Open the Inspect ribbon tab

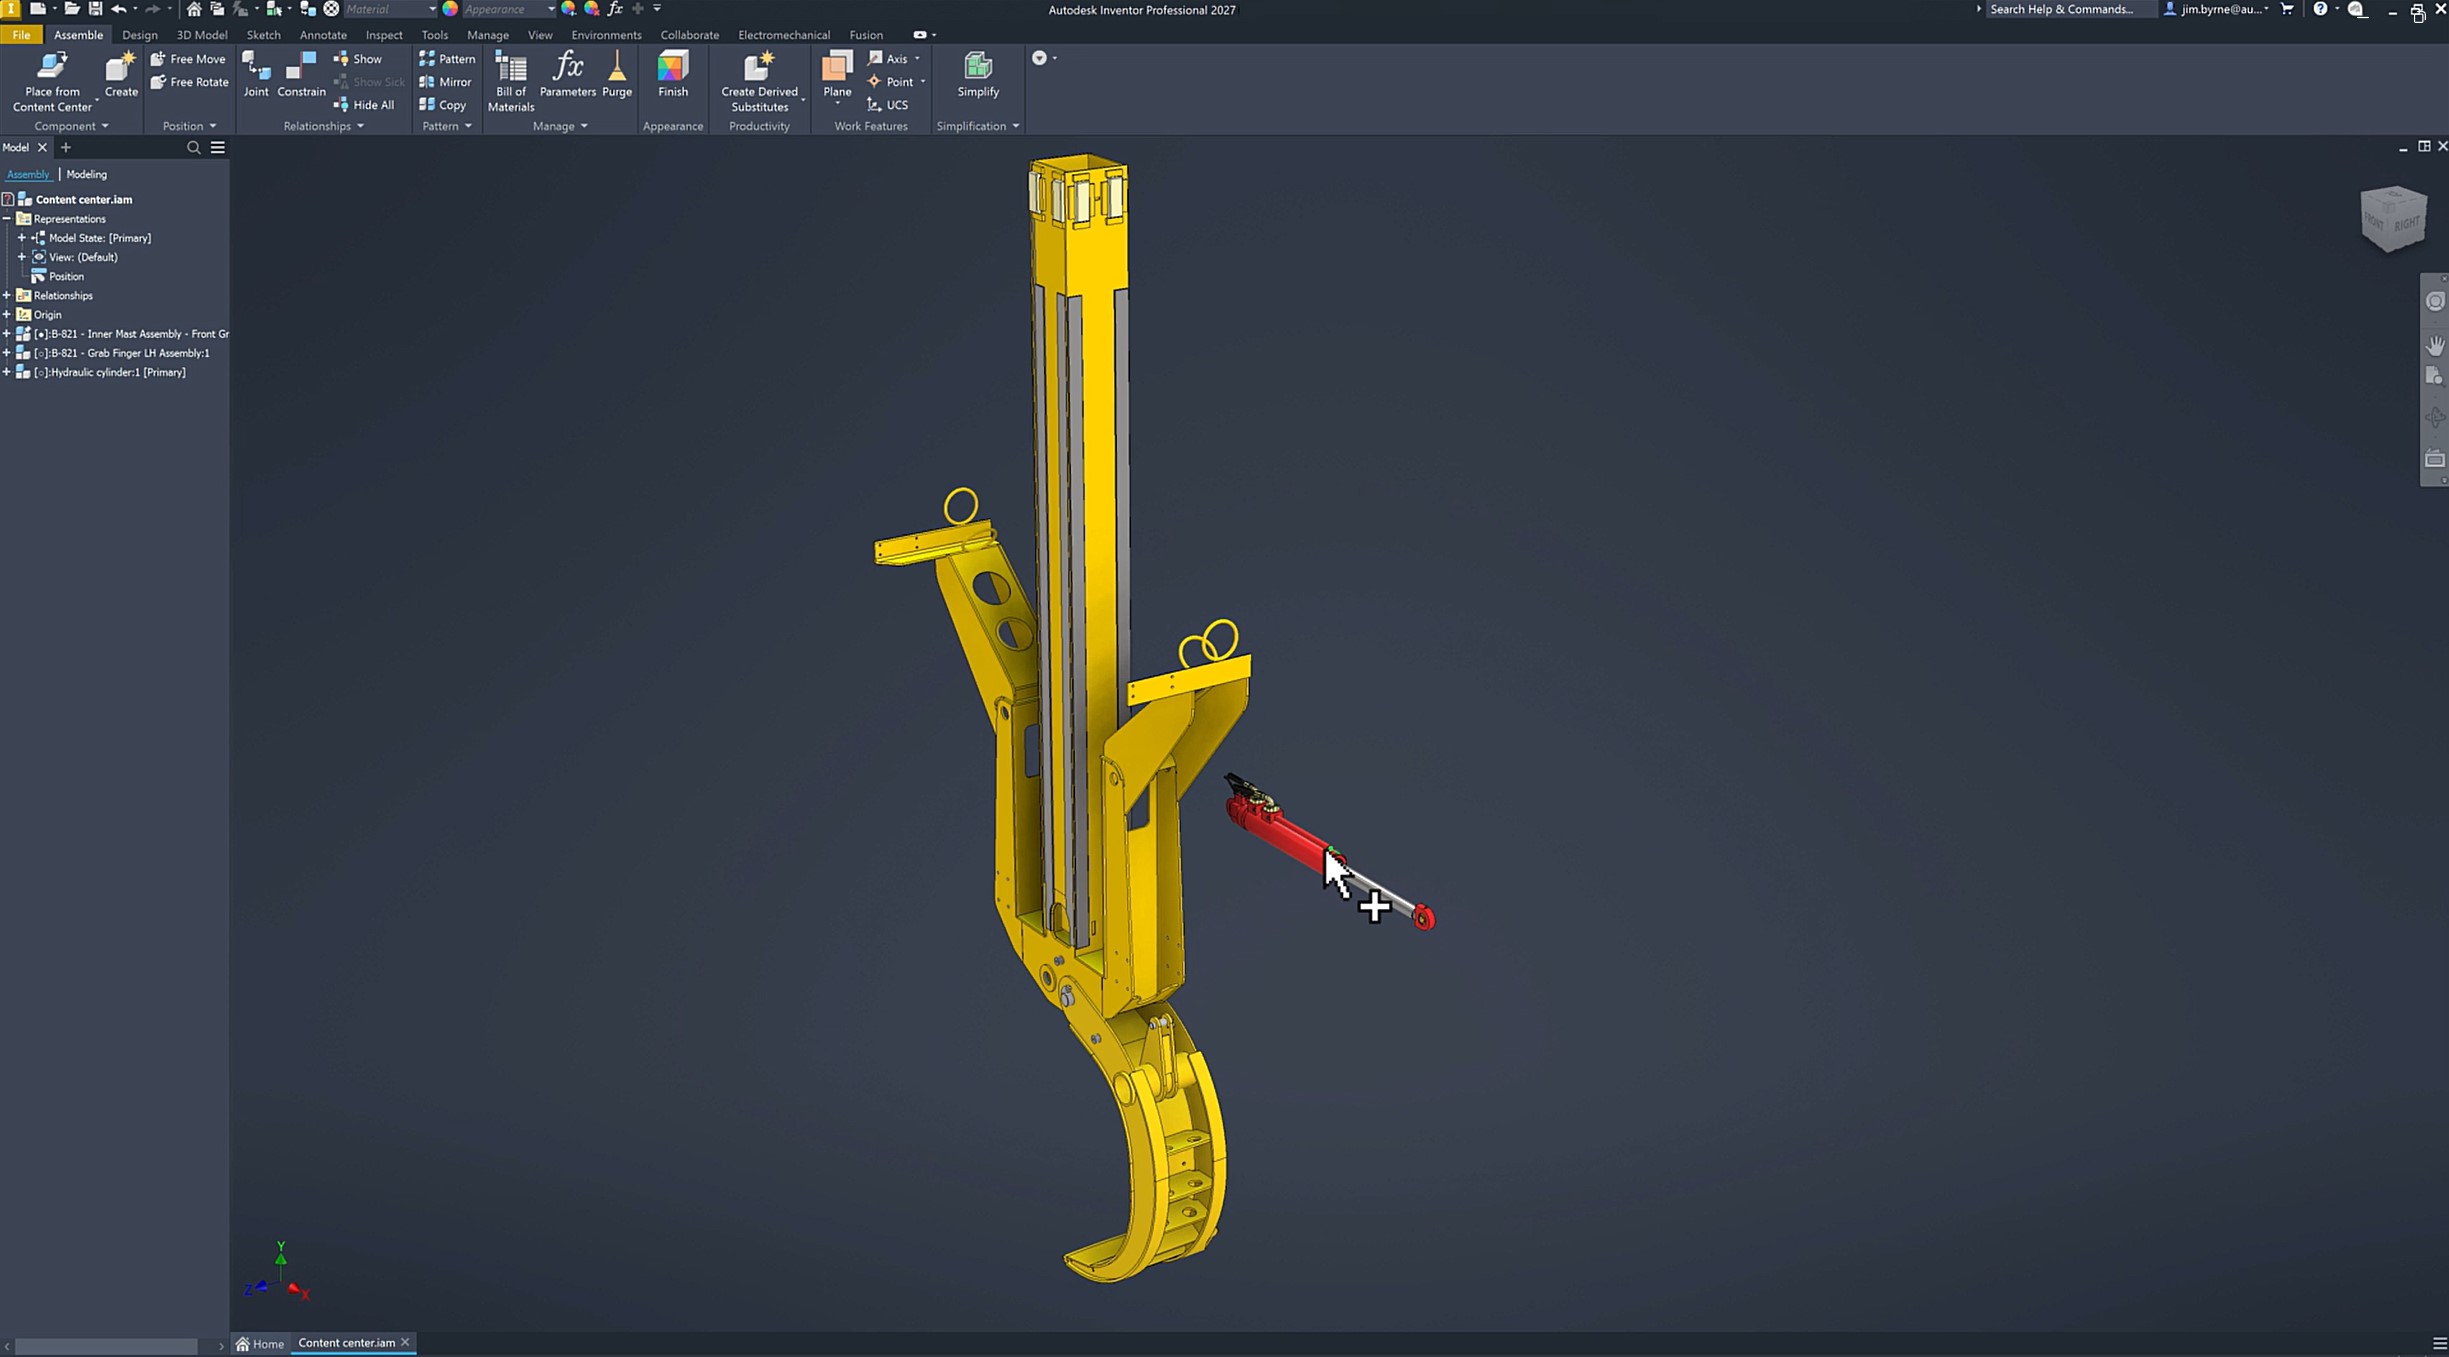tap(383, 35)
